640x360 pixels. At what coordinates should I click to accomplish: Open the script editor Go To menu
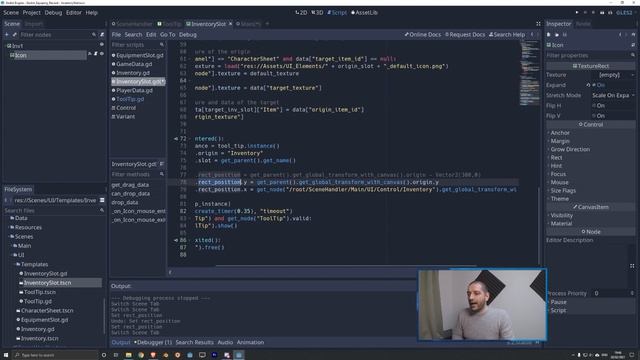[167, 35]
